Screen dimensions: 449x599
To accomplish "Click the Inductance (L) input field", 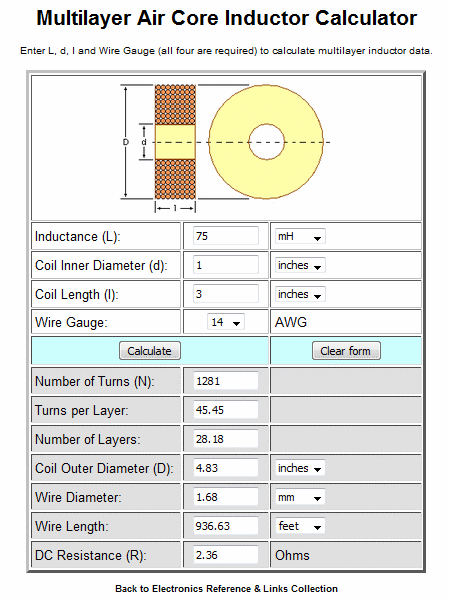I will click(225, 236).
